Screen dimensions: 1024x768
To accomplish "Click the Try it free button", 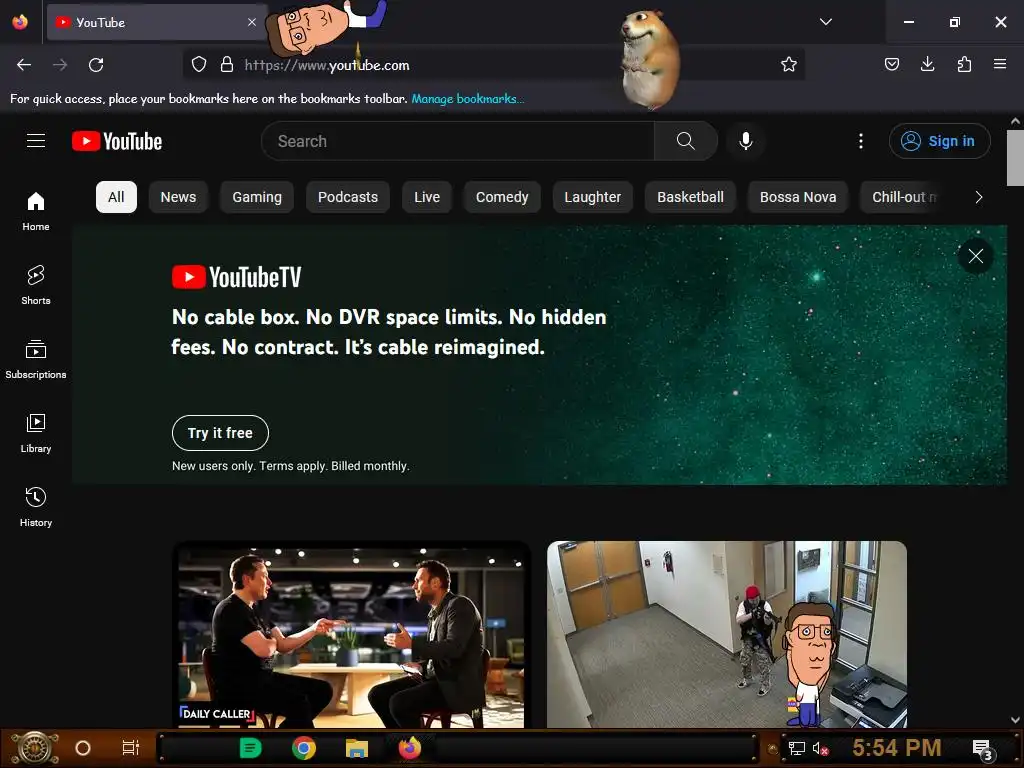I will pyautogui.click(x=220, y=433).
